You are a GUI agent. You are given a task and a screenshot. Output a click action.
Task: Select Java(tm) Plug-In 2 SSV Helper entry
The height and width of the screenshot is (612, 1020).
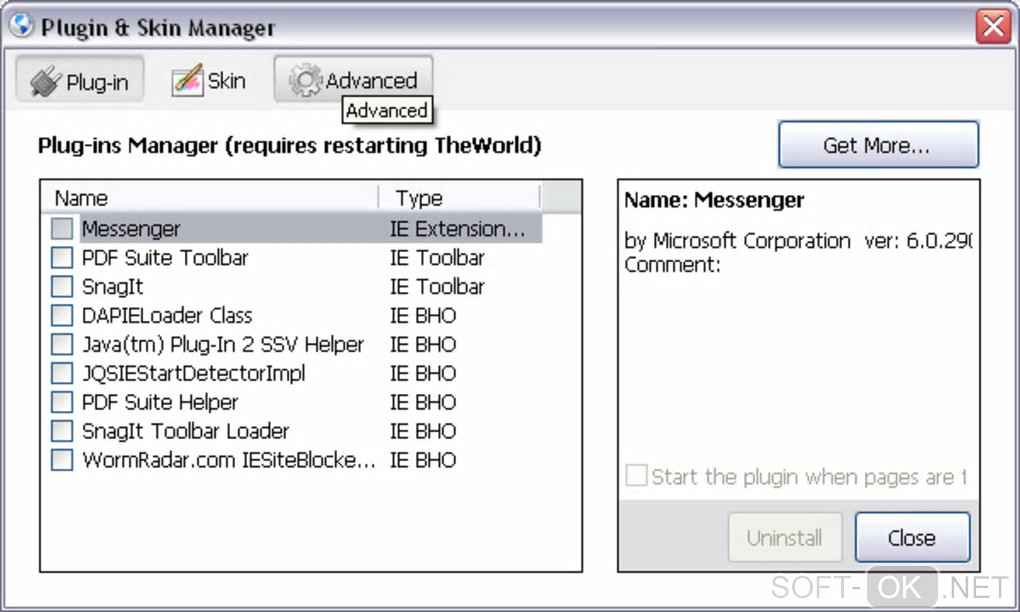pyautogui.click(x=222, y=345)
